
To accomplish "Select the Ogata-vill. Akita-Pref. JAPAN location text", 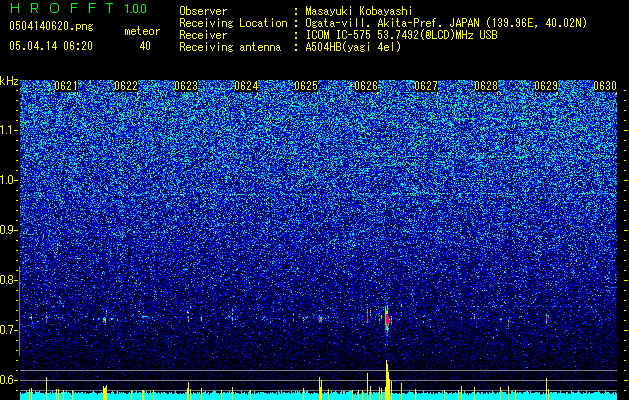I will (447, 23).
